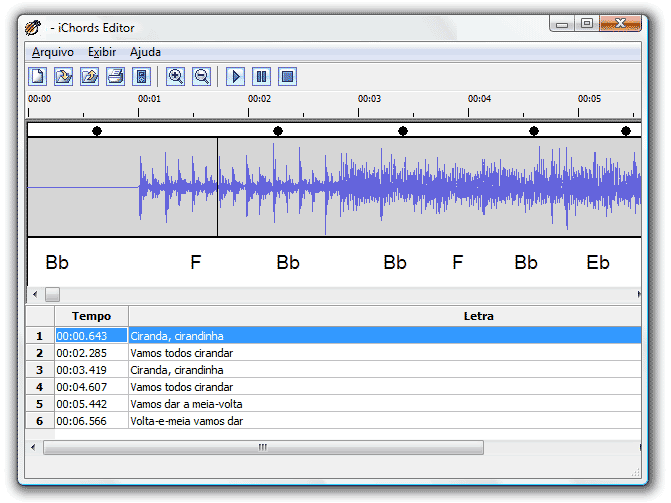Create a new file with the blank page icon
The image size is (671, 503).
37,77
